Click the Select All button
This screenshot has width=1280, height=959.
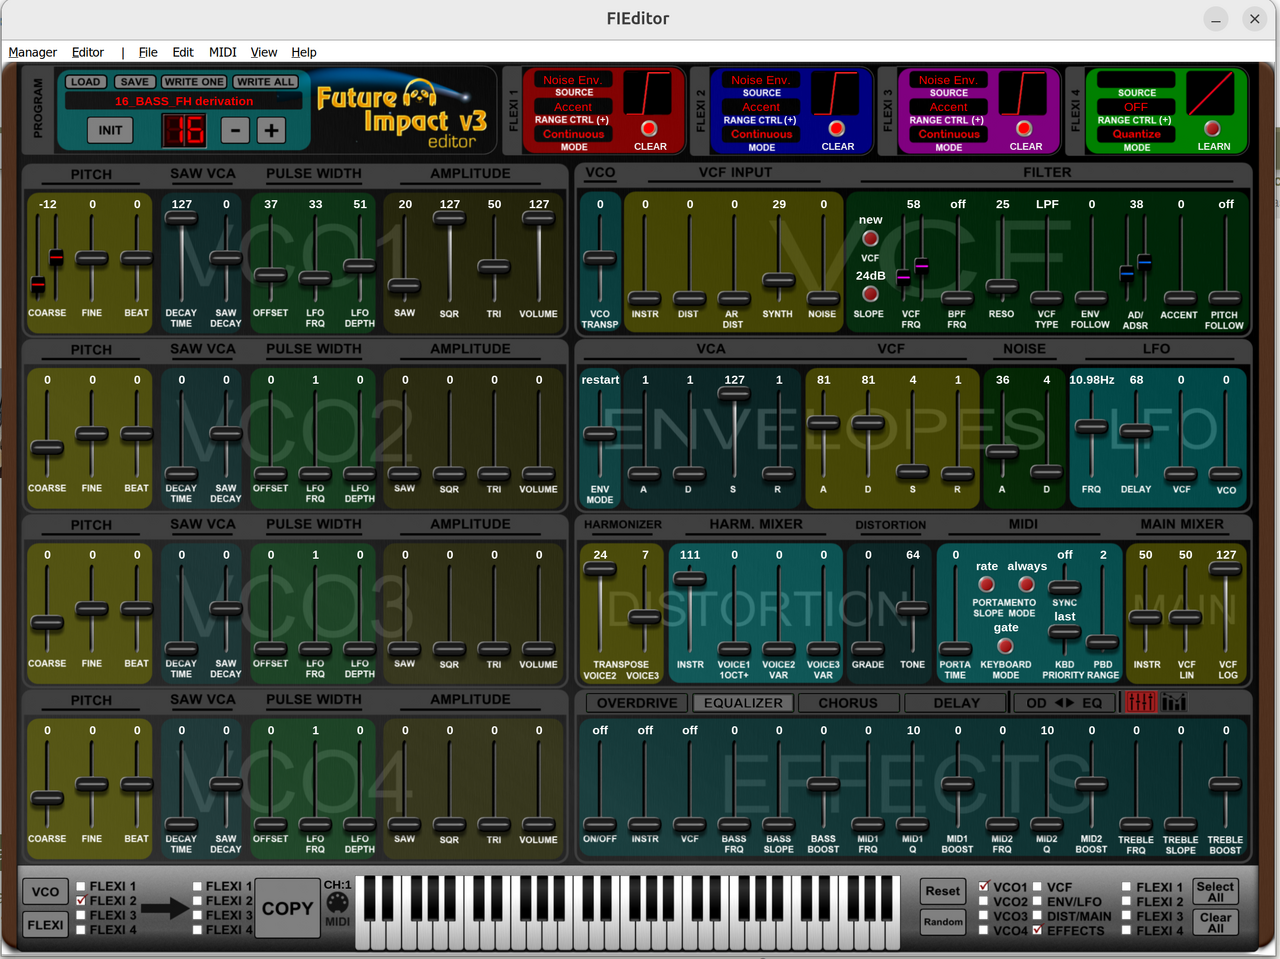click(1215, 892)
